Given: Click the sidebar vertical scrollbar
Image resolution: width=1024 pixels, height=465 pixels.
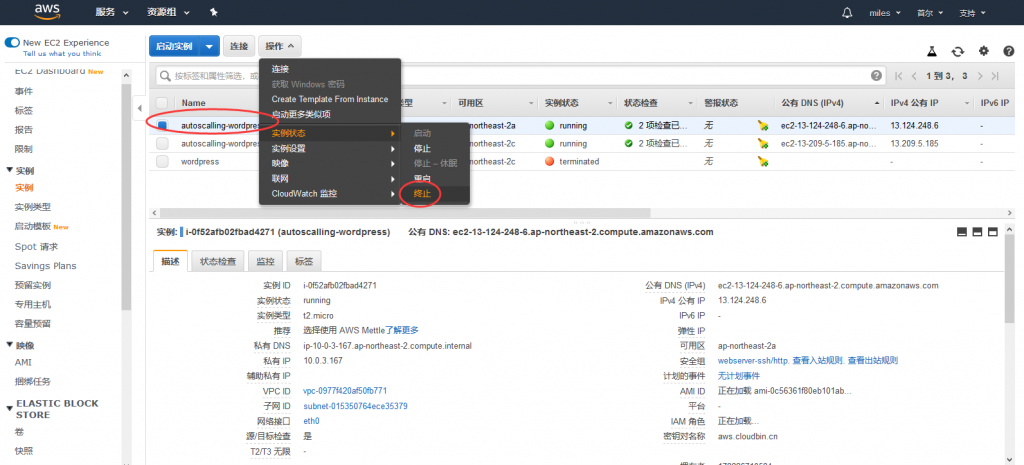Looking at the screenshot, I should (x=127, y=196).
